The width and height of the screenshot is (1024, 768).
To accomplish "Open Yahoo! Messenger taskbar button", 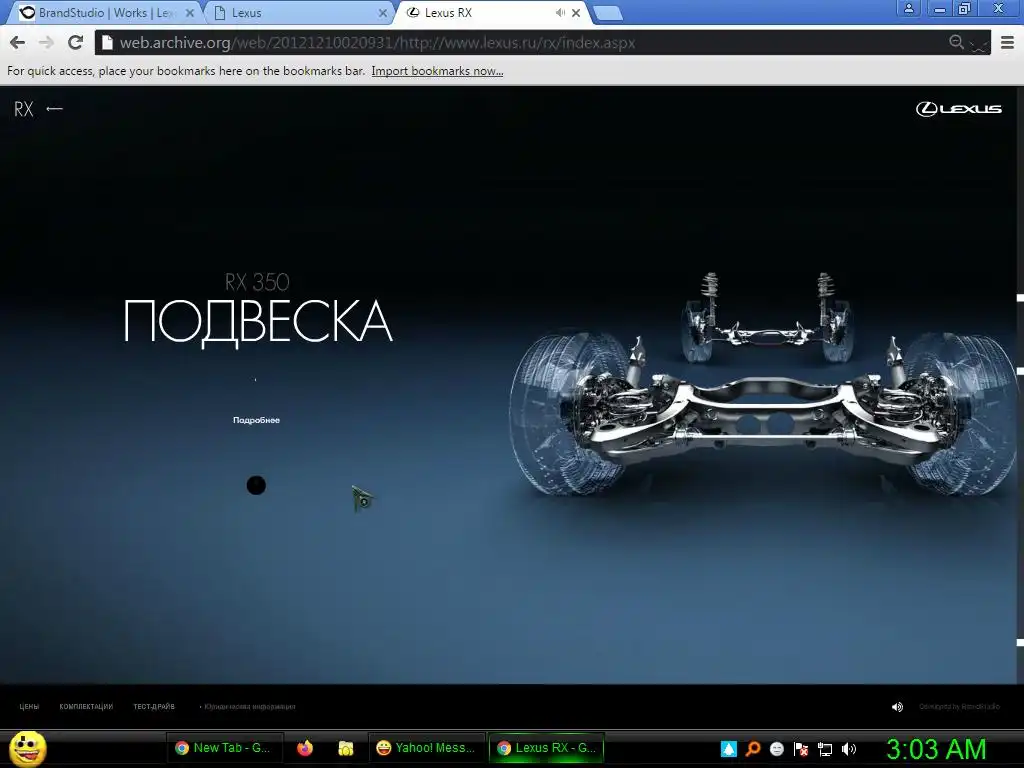I will coord(427,748).
